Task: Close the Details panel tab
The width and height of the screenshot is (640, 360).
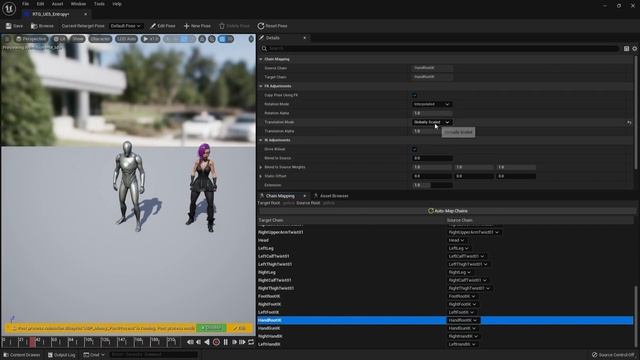Action: (304, 38)
